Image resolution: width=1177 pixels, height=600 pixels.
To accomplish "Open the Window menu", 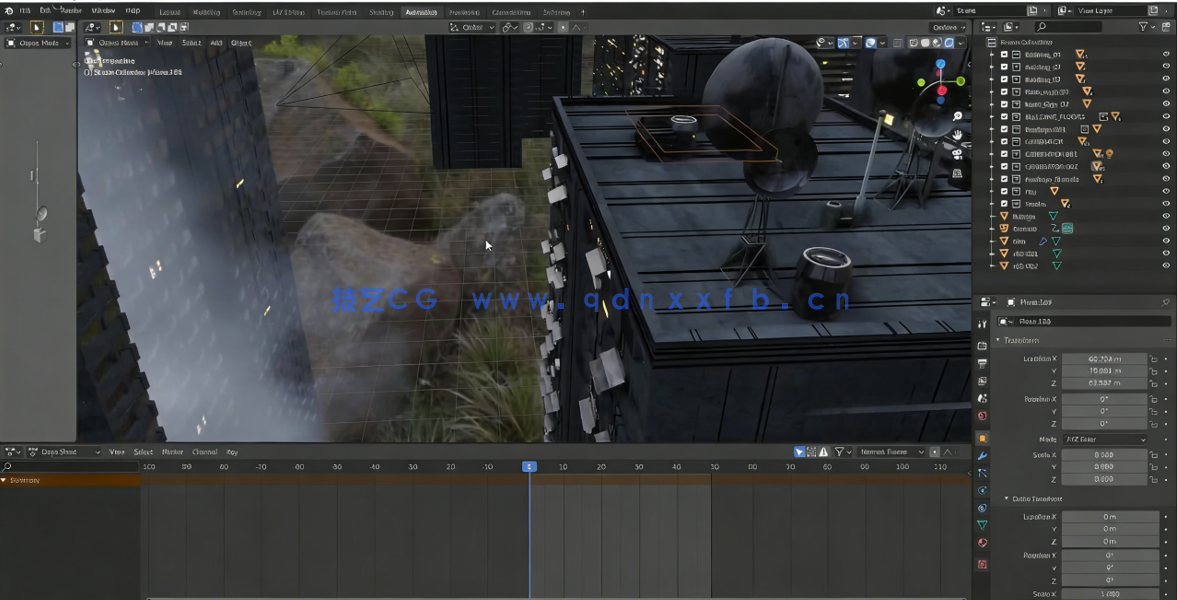I will click(x=103, y=11).
